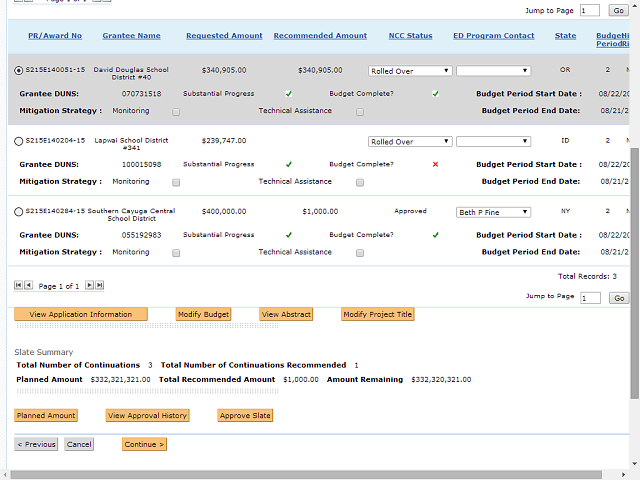The image size is (640, 480).
Task: Sort by Requested Amount column header
Action: click(224, 36)
